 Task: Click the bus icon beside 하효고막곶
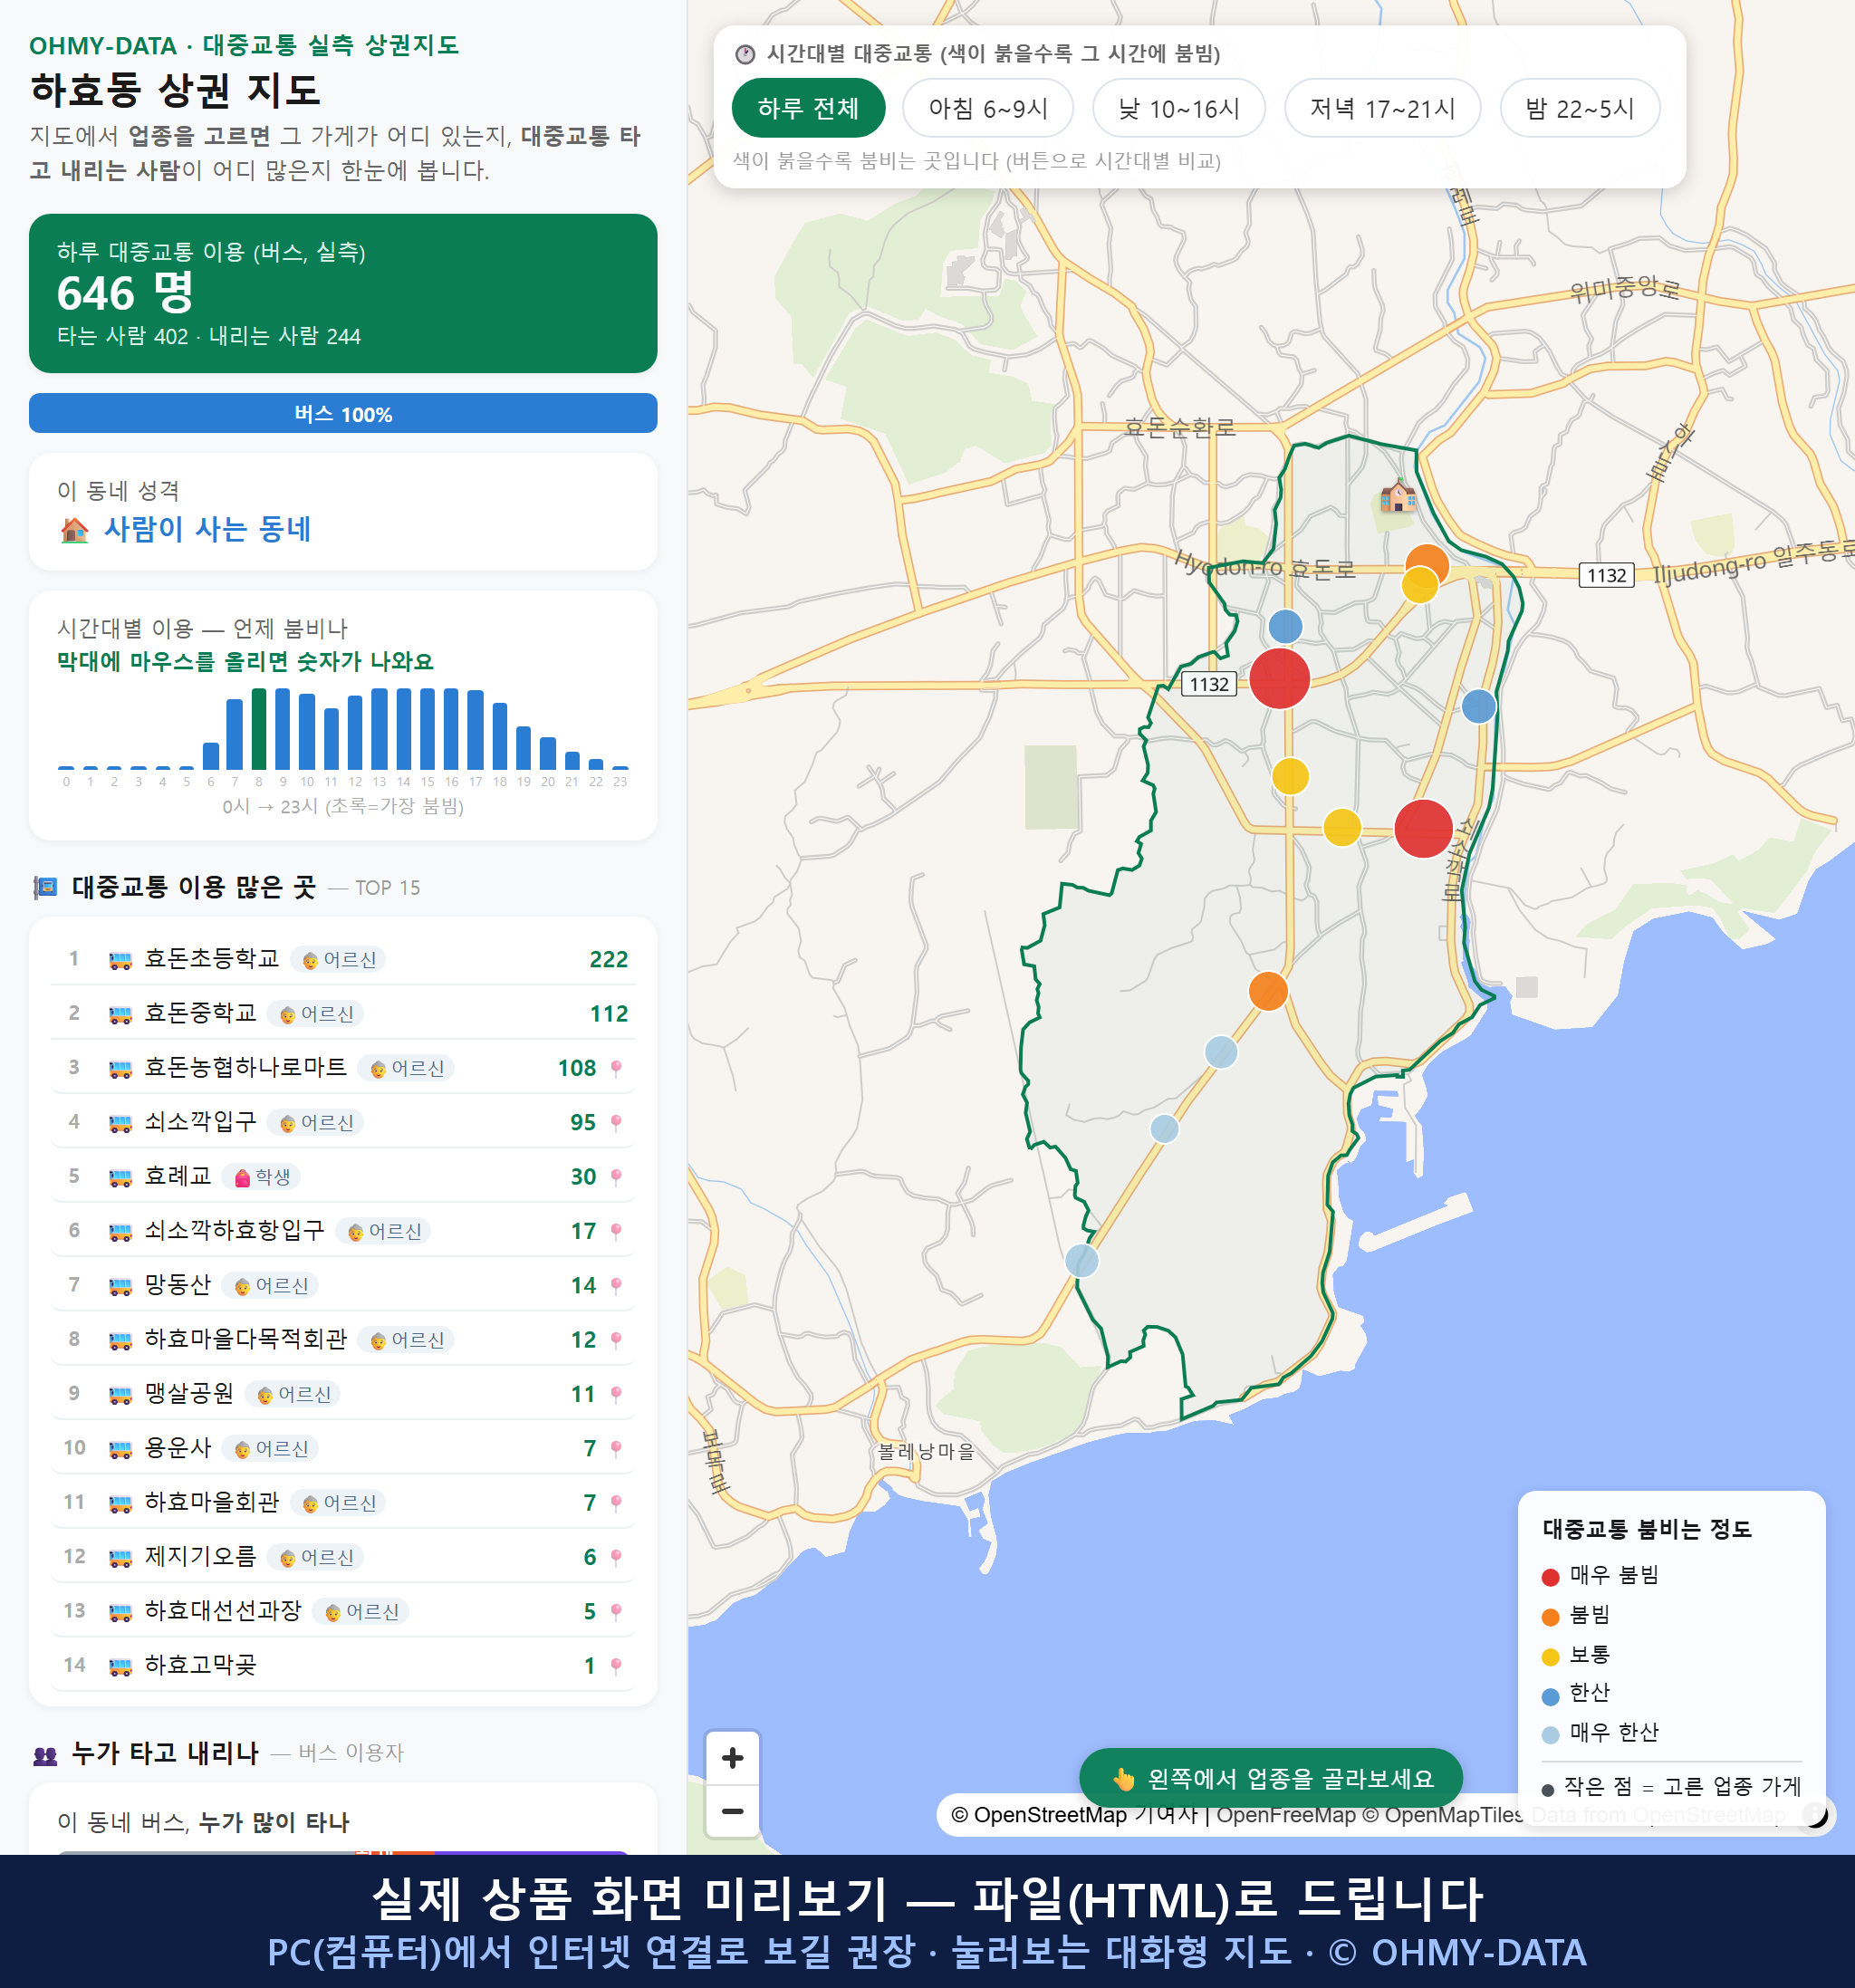click(x=120, y=1666)
